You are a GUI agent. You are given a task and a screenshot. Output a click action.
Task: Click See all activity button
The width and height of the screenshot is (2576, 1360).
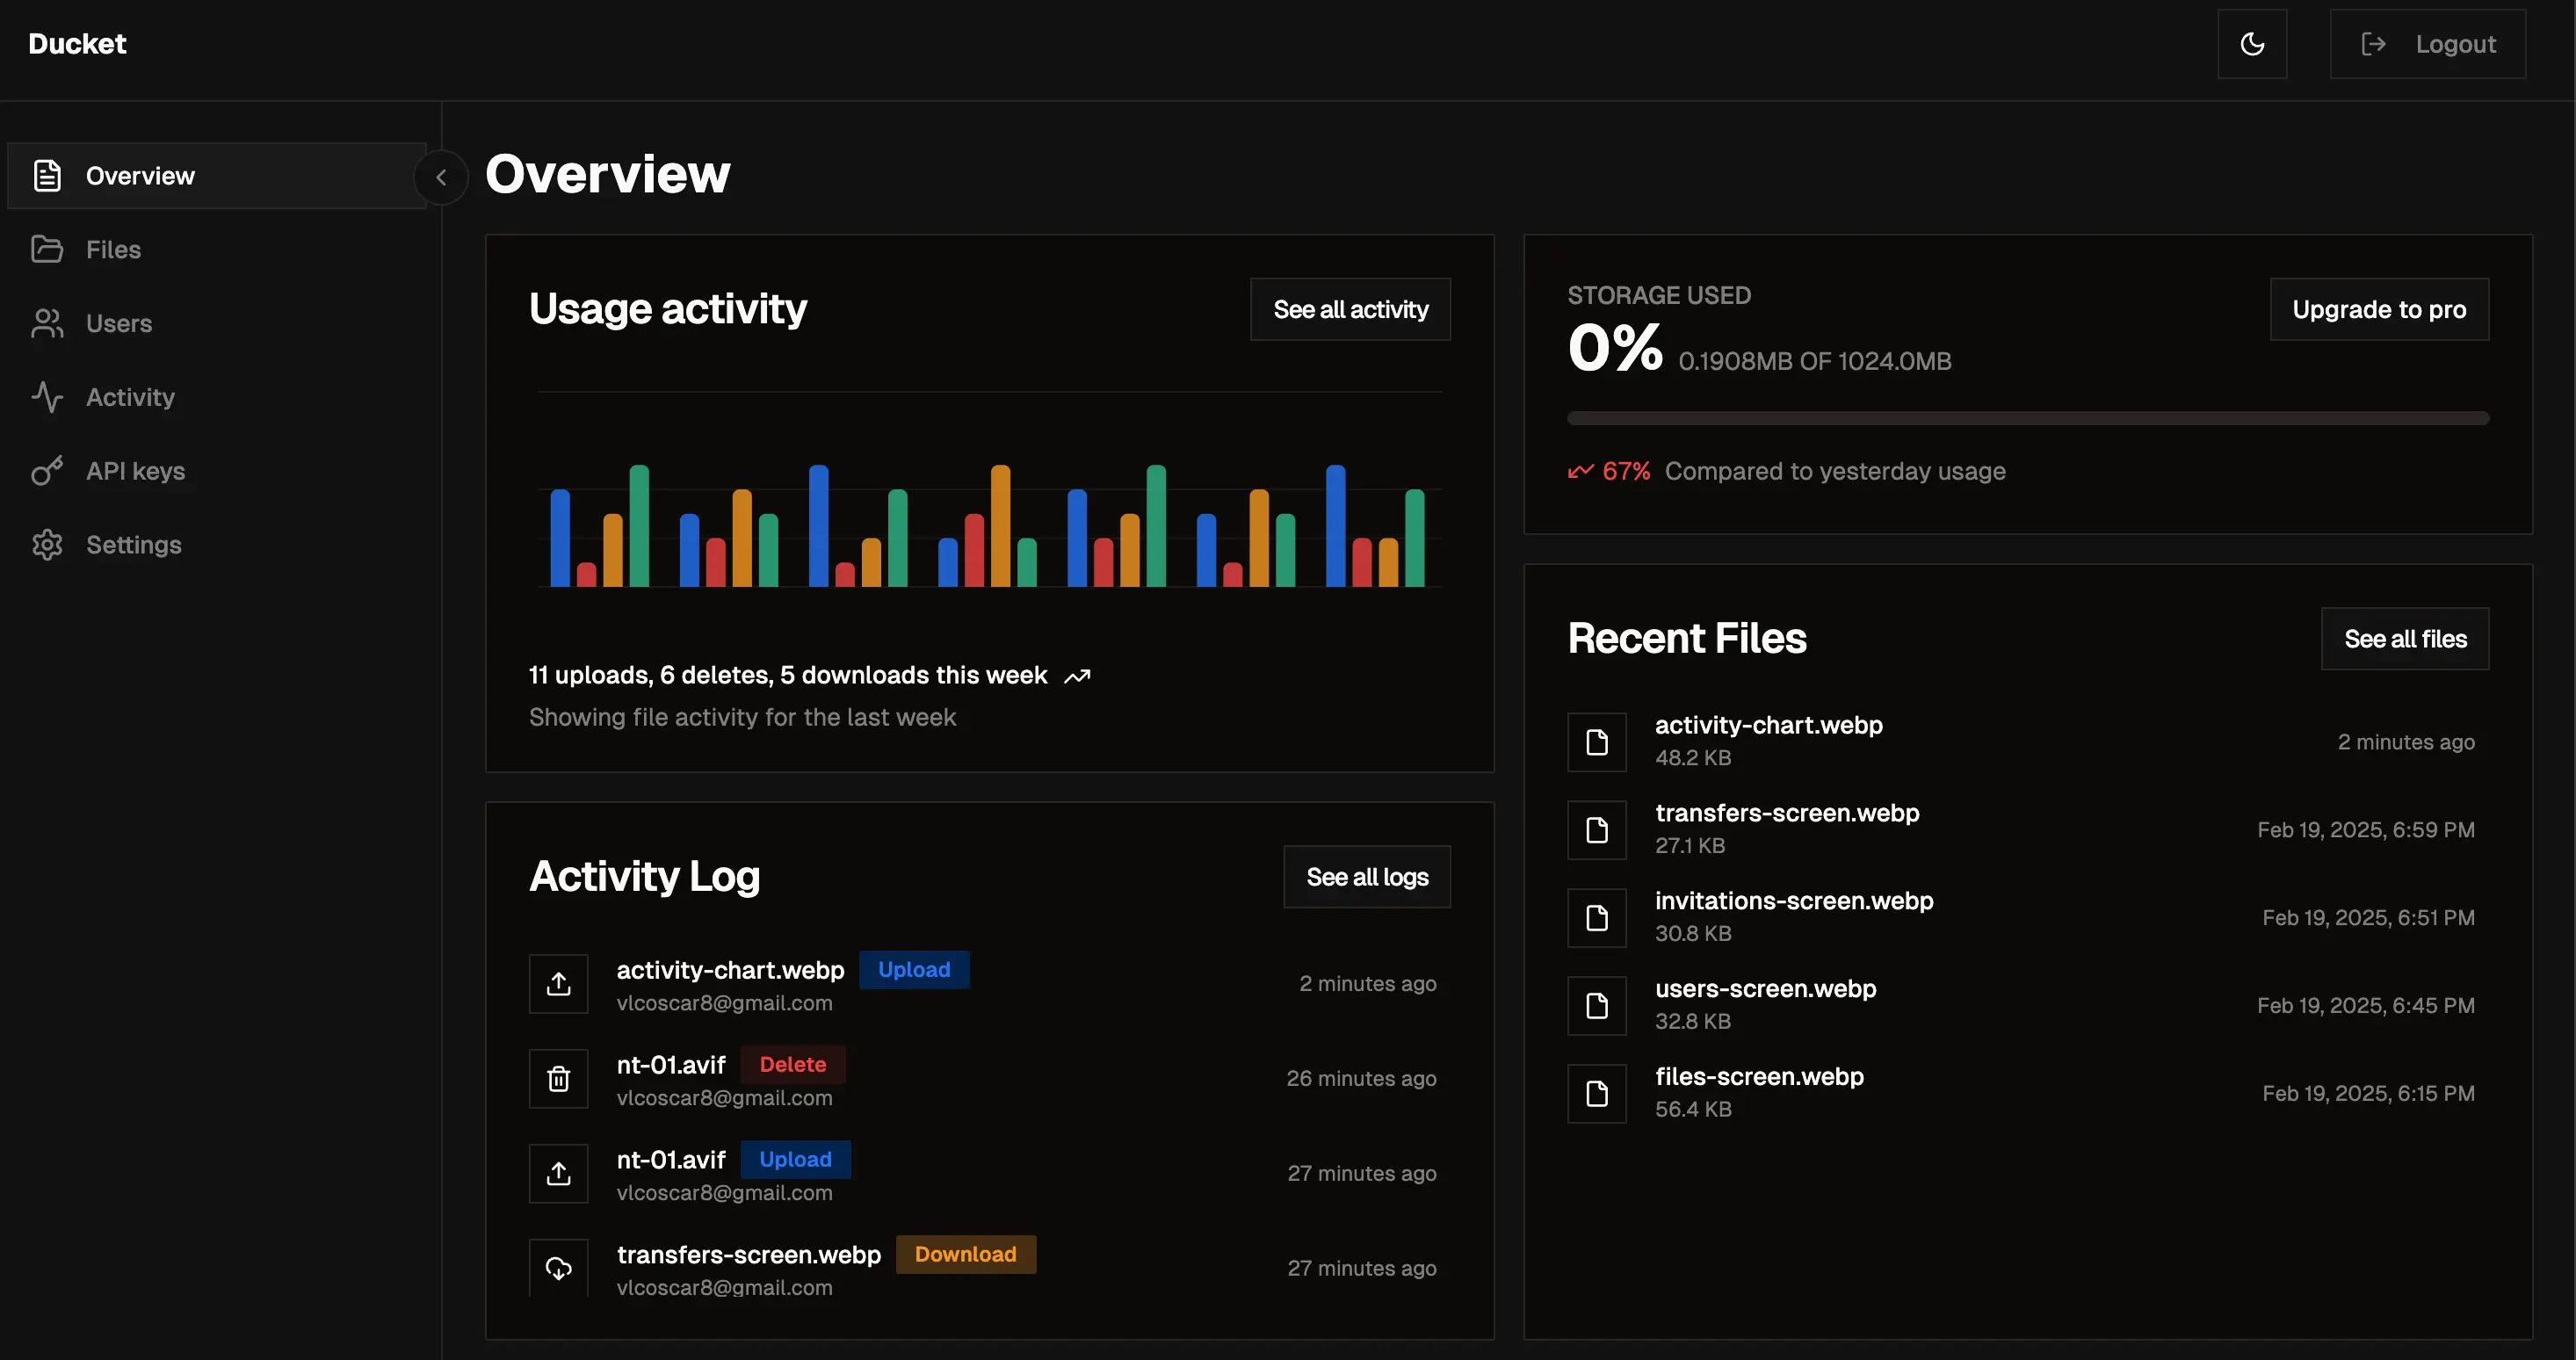point(1350,309)
